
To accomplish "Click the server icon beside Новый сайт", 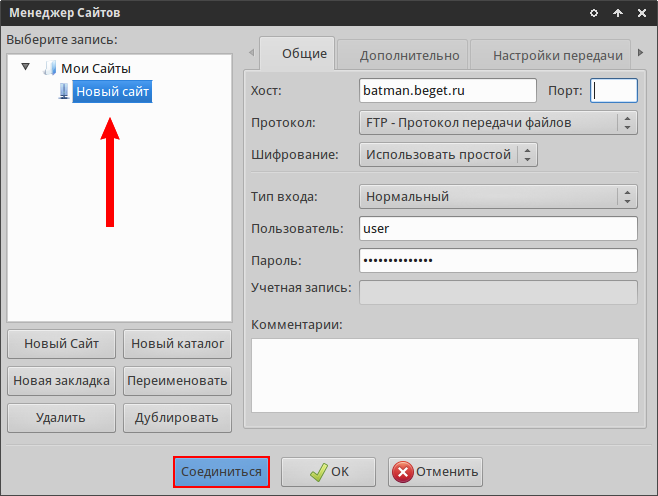I will 63,91.
